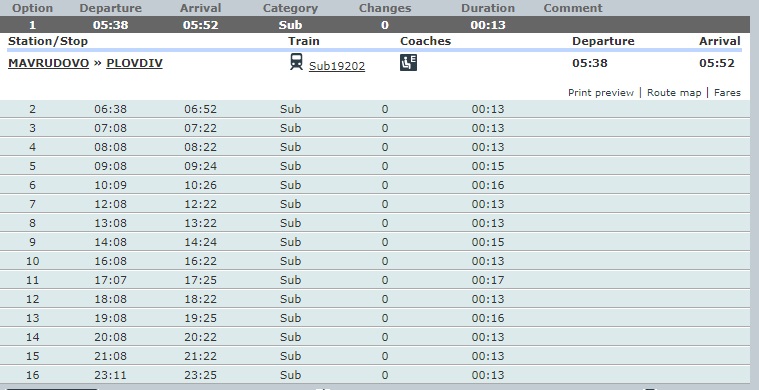Expand option 5 departing 09:08
Viewport: 759px width, 390px height.
[375, 166]
